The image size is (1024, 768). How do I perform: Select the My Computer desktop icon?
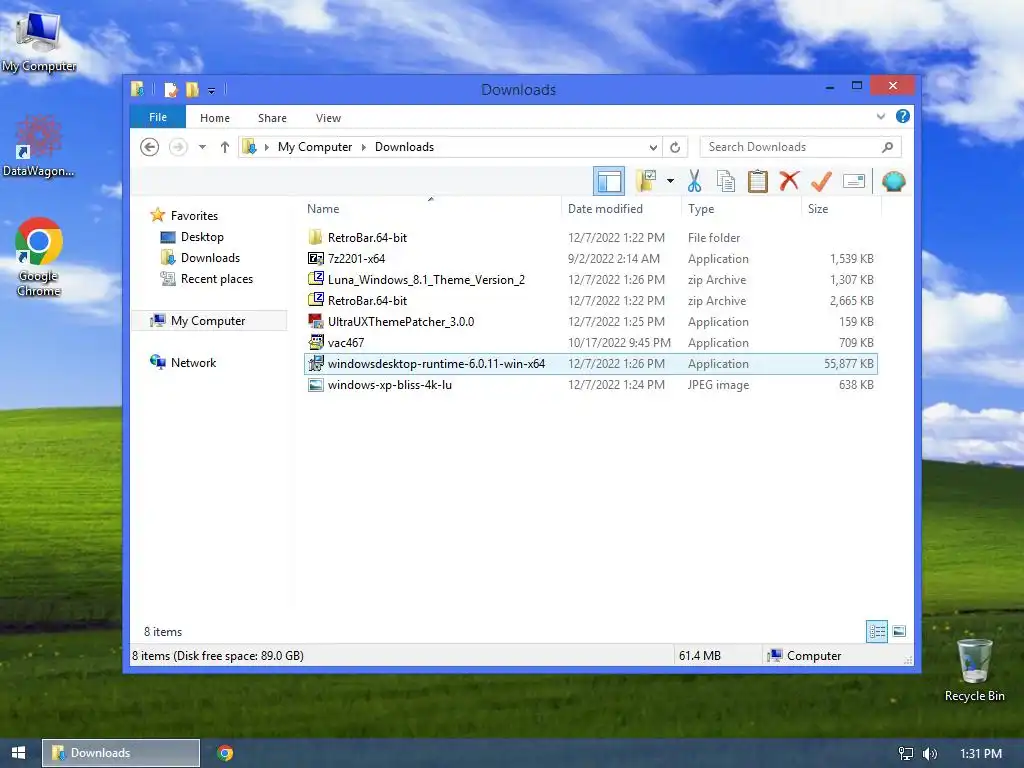click(x=39, y=40)
